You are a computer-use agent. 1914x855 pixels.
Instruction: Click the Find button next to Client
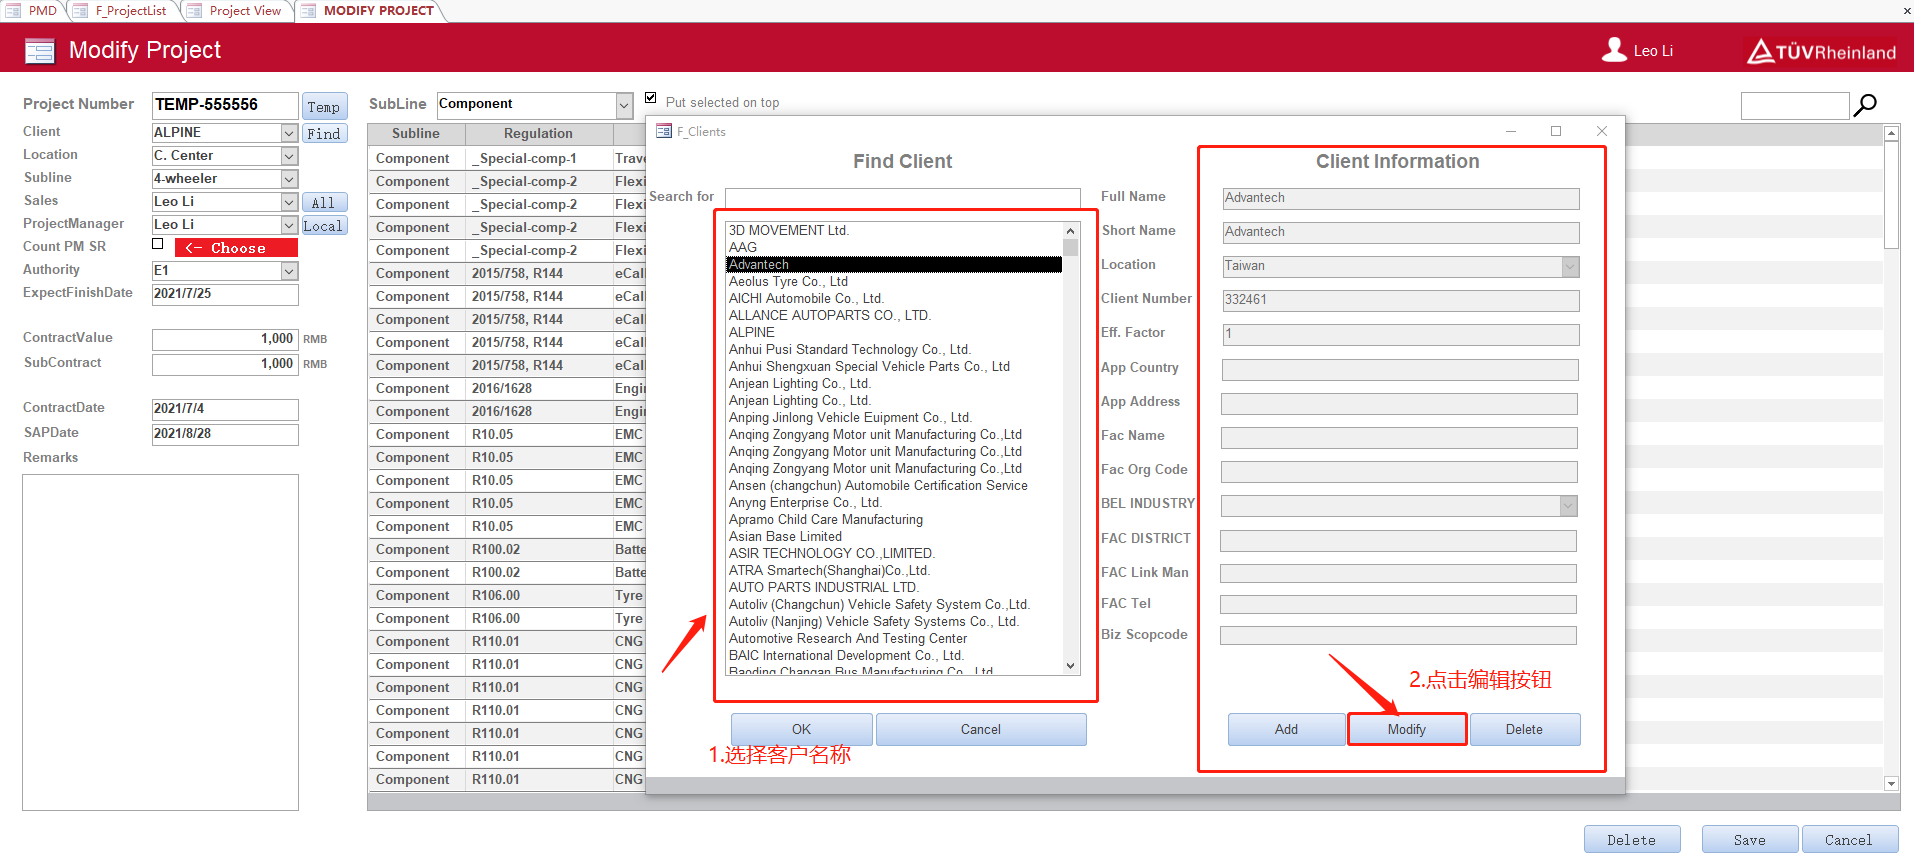324,134
